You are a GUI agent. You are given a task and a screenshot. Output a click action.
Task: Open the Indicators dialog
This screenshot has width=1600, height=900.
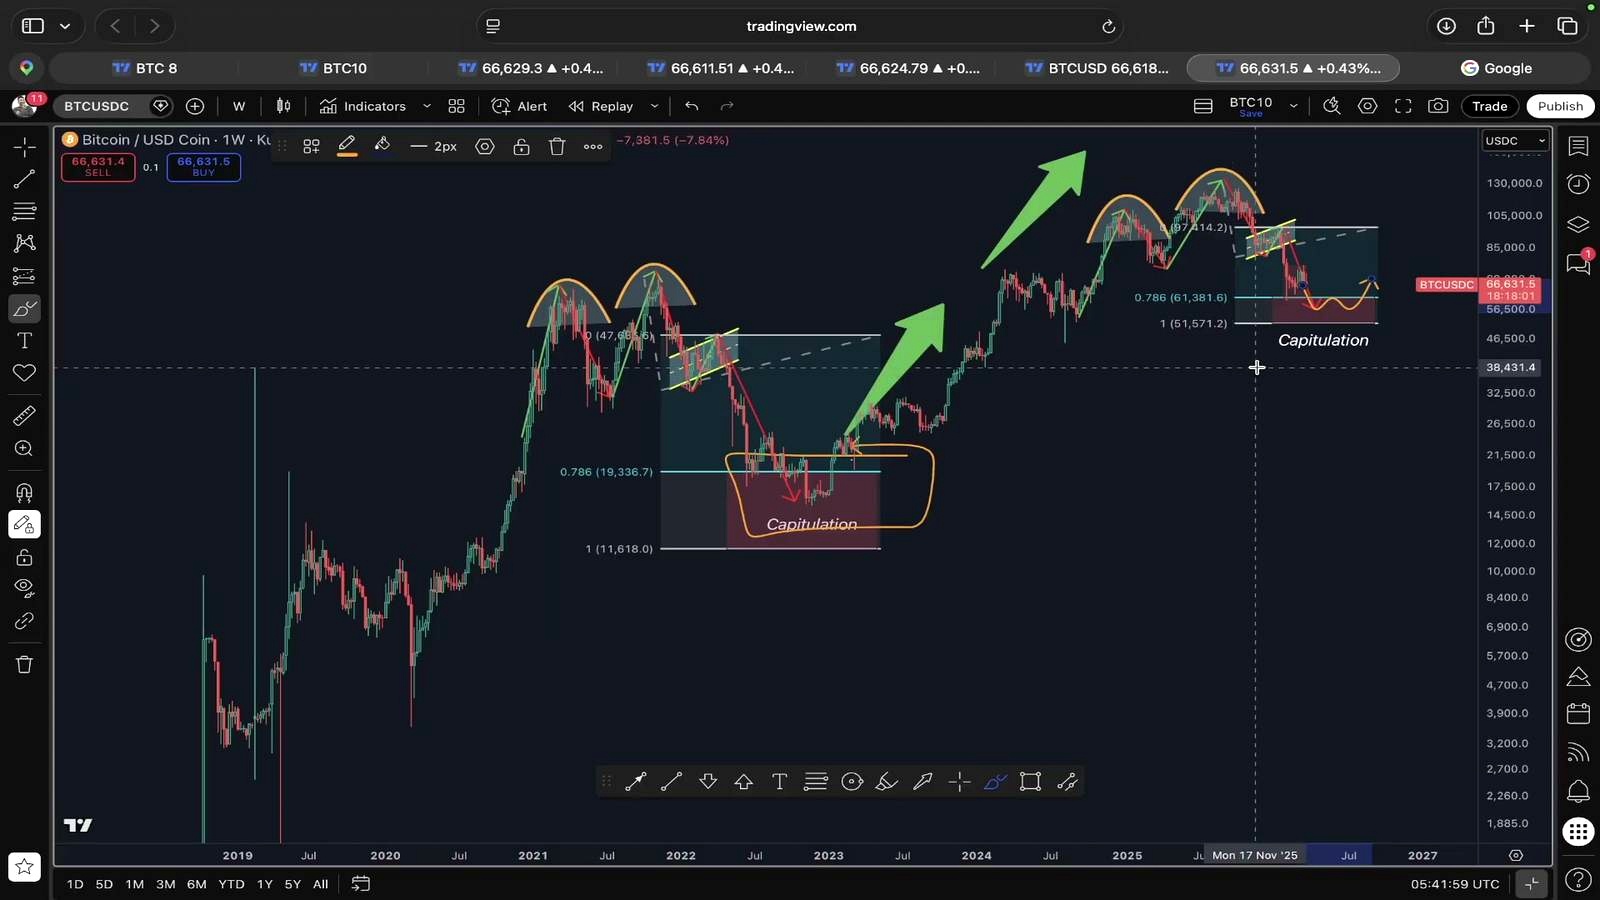click(x=363, y=106)
